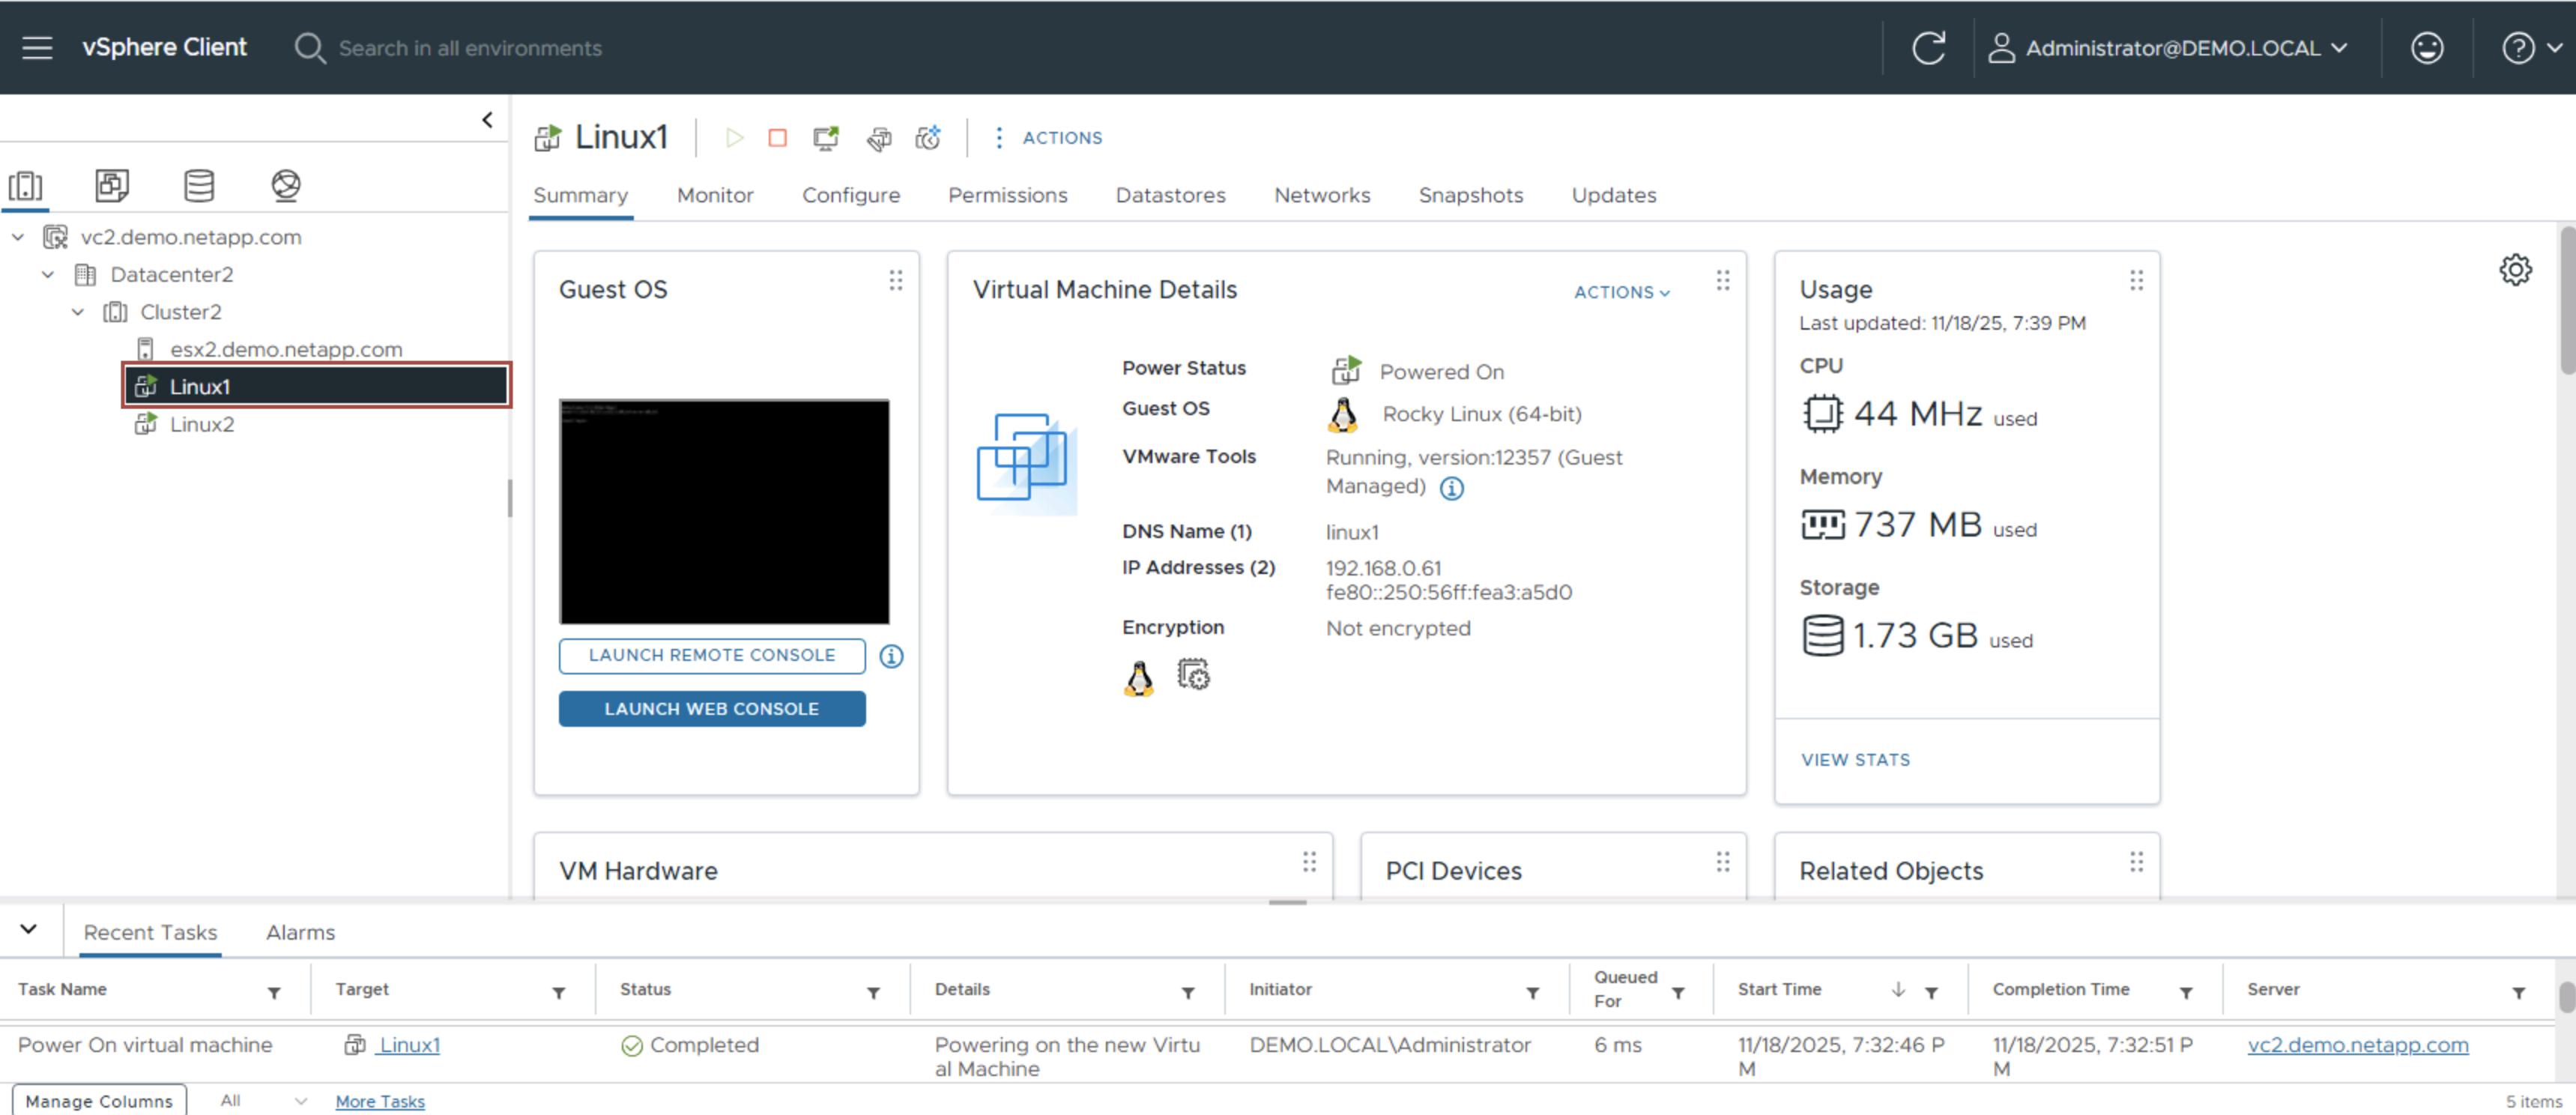Filter the Status column in Recent Tasks
This screenshot has height=1115, width=2576.
tap(873, 993)
